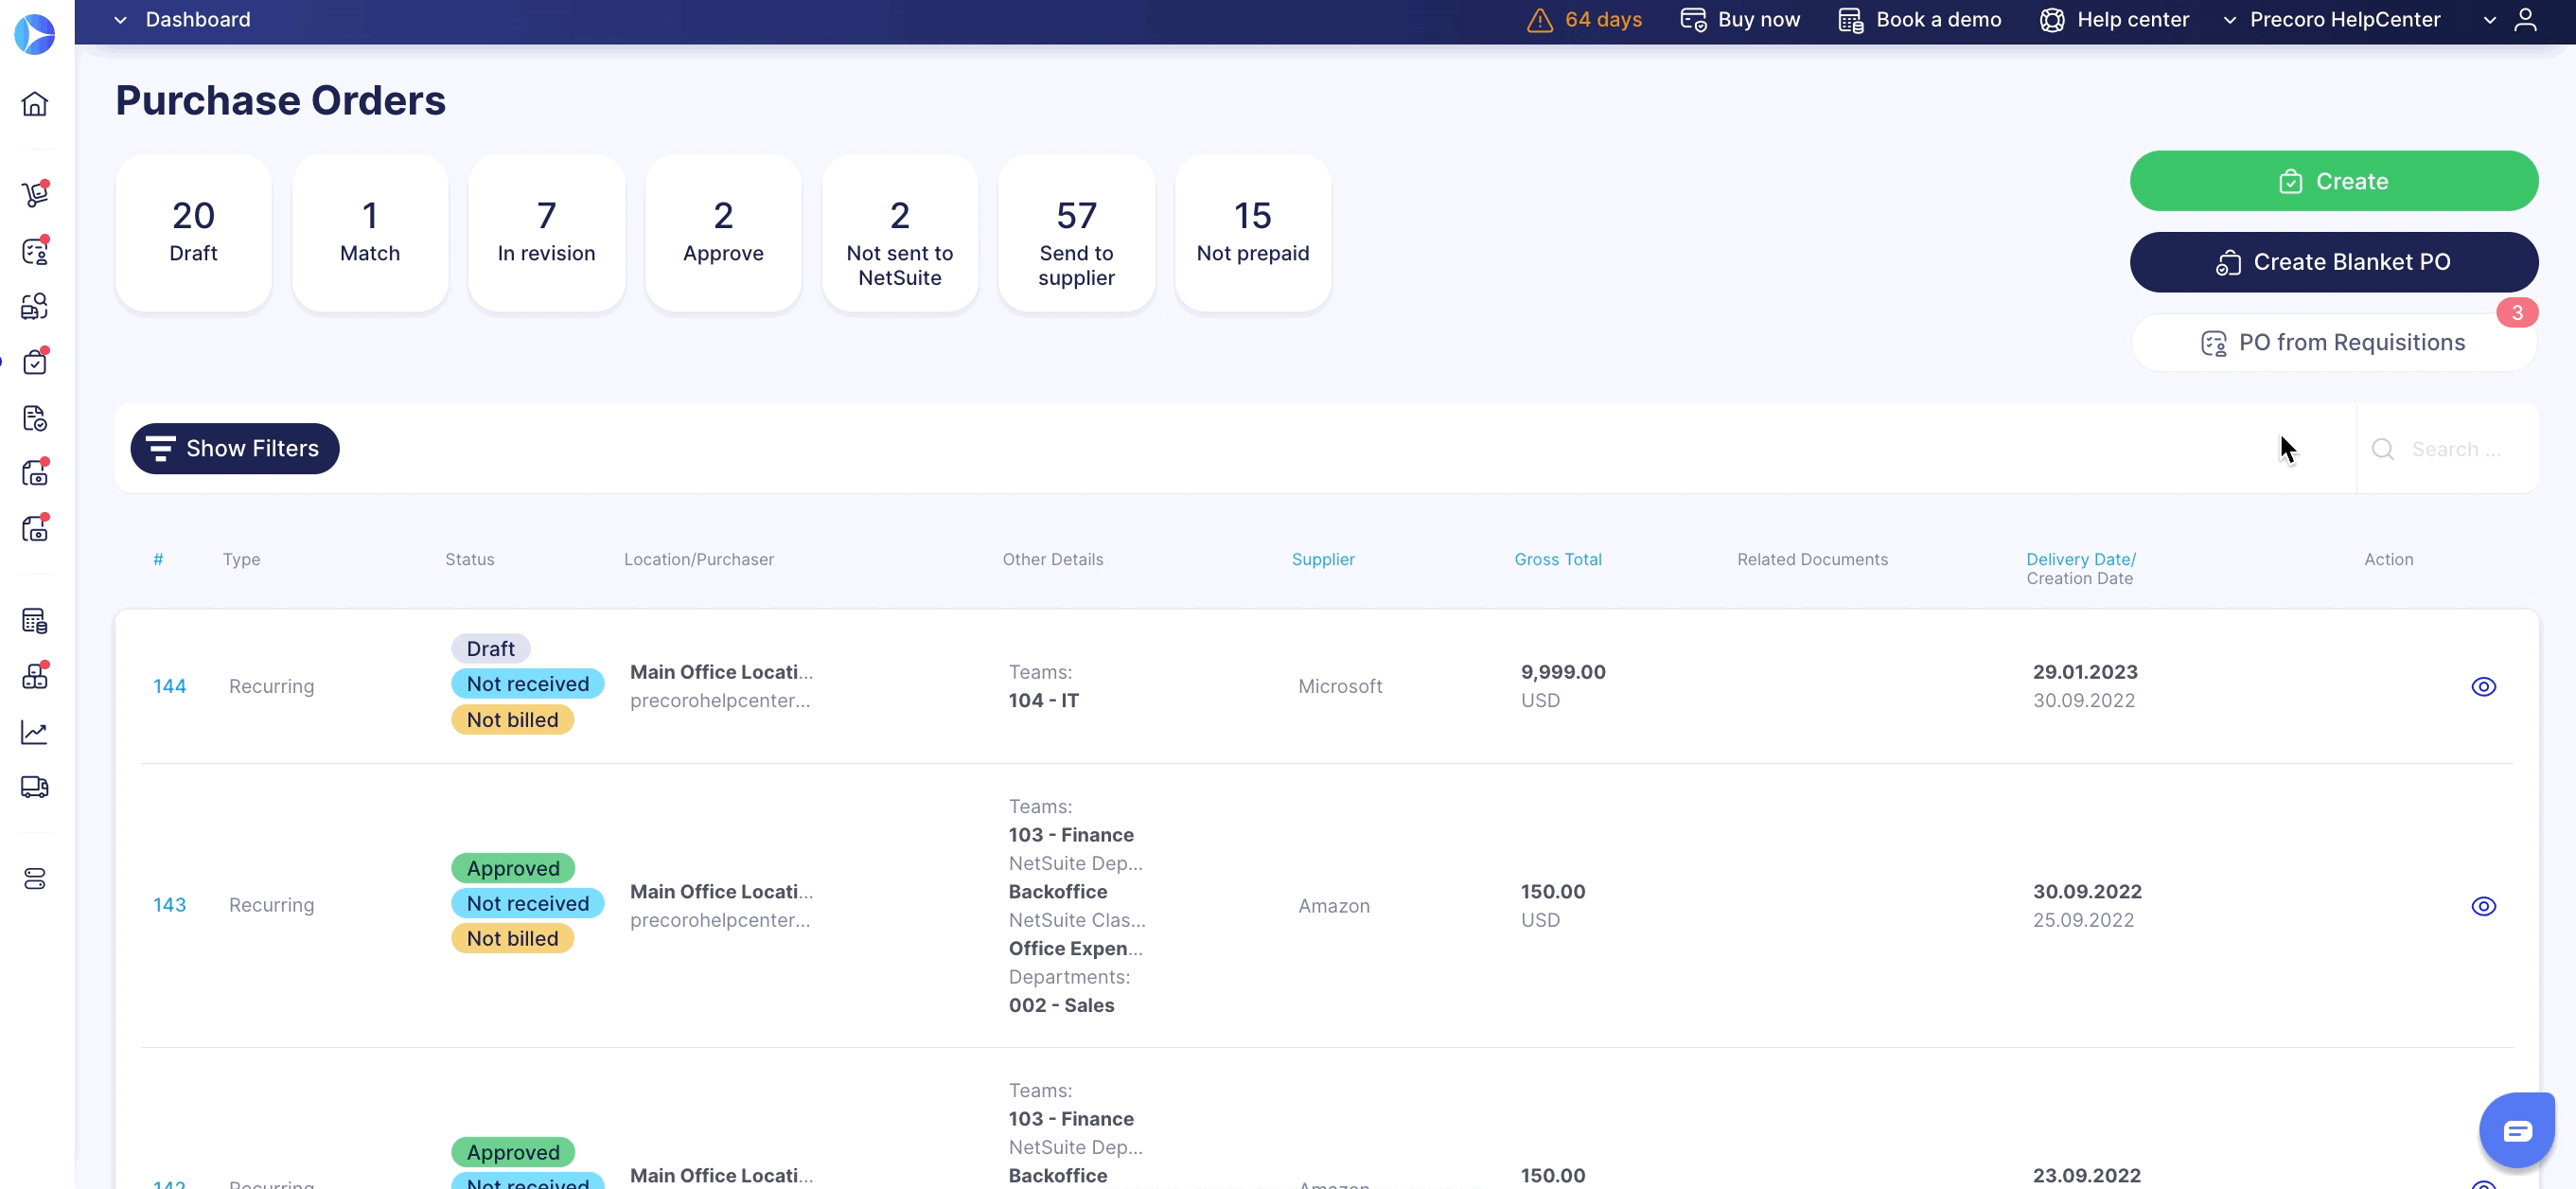
Task: Click the Book a demo calculator icon
Action: pyautogui.click(x=1851, y=20)
